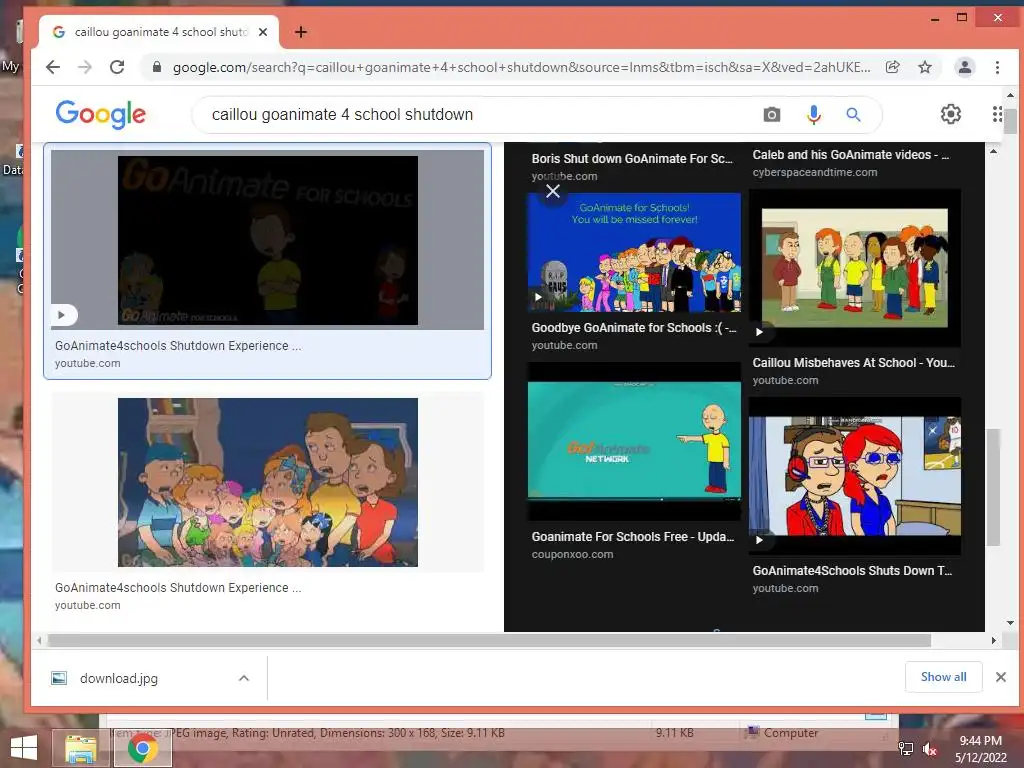The width and height of the screenshot is (1024, 768).
Task: Click couponxoo.com source text
Action: tap(572, 554)
